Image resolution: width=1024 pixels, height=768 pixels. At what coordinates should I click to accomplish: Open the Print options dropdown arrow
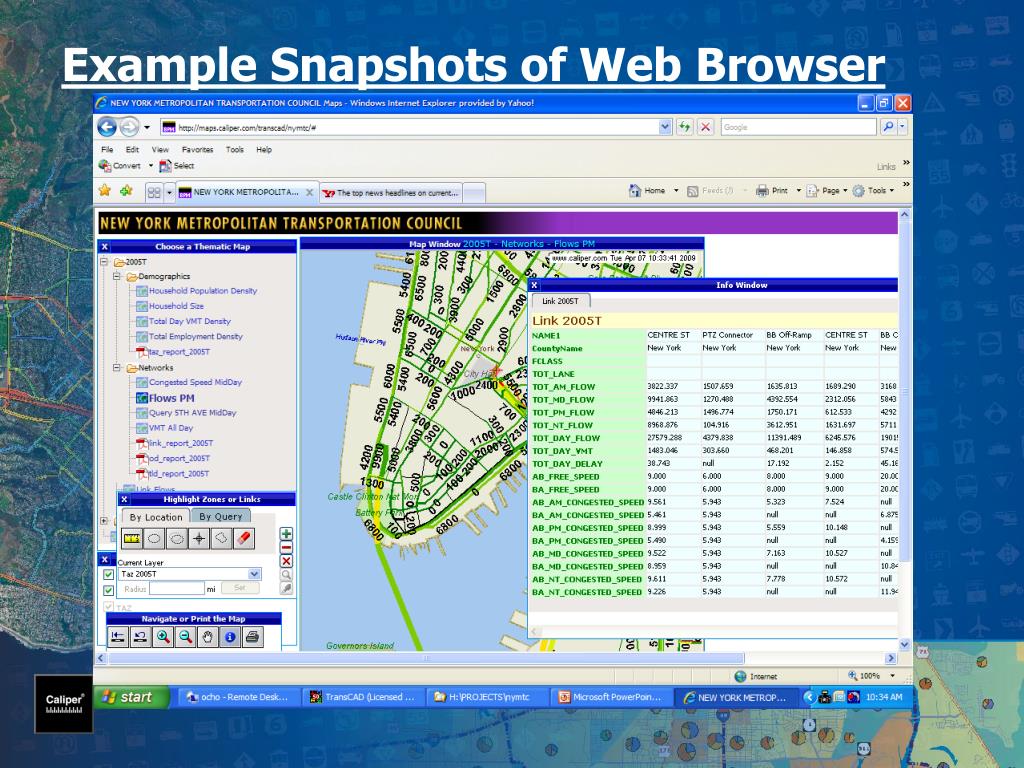pos(798,191)
